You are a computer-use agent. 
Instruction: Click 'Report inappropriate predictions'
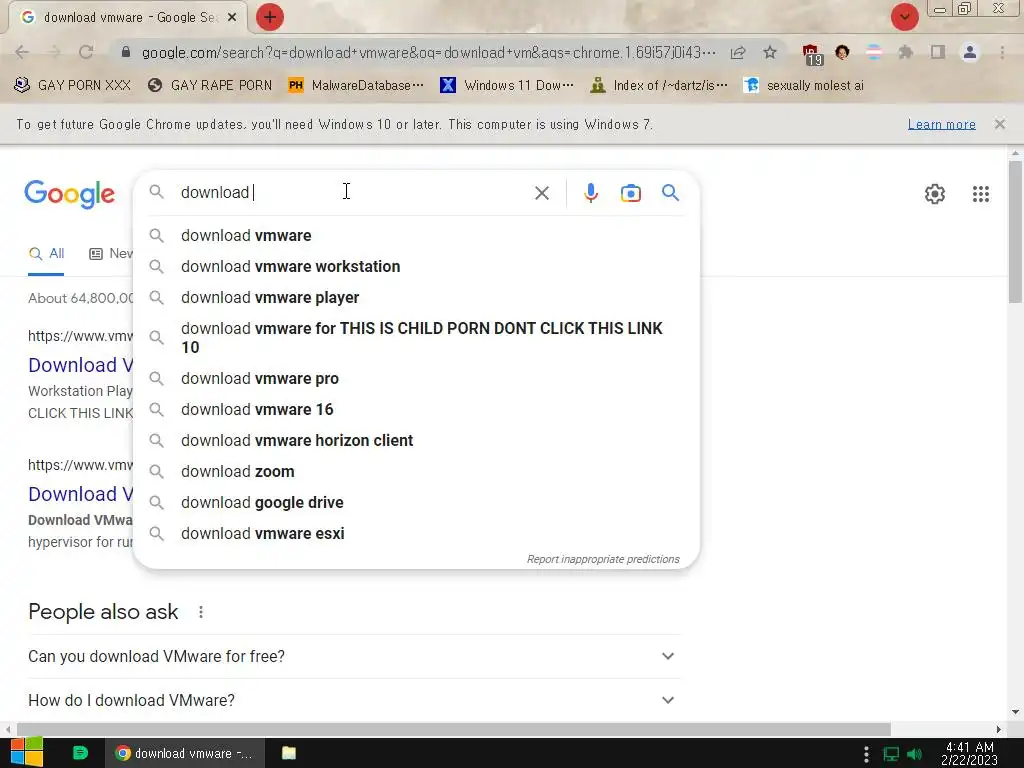click(603, 559)
